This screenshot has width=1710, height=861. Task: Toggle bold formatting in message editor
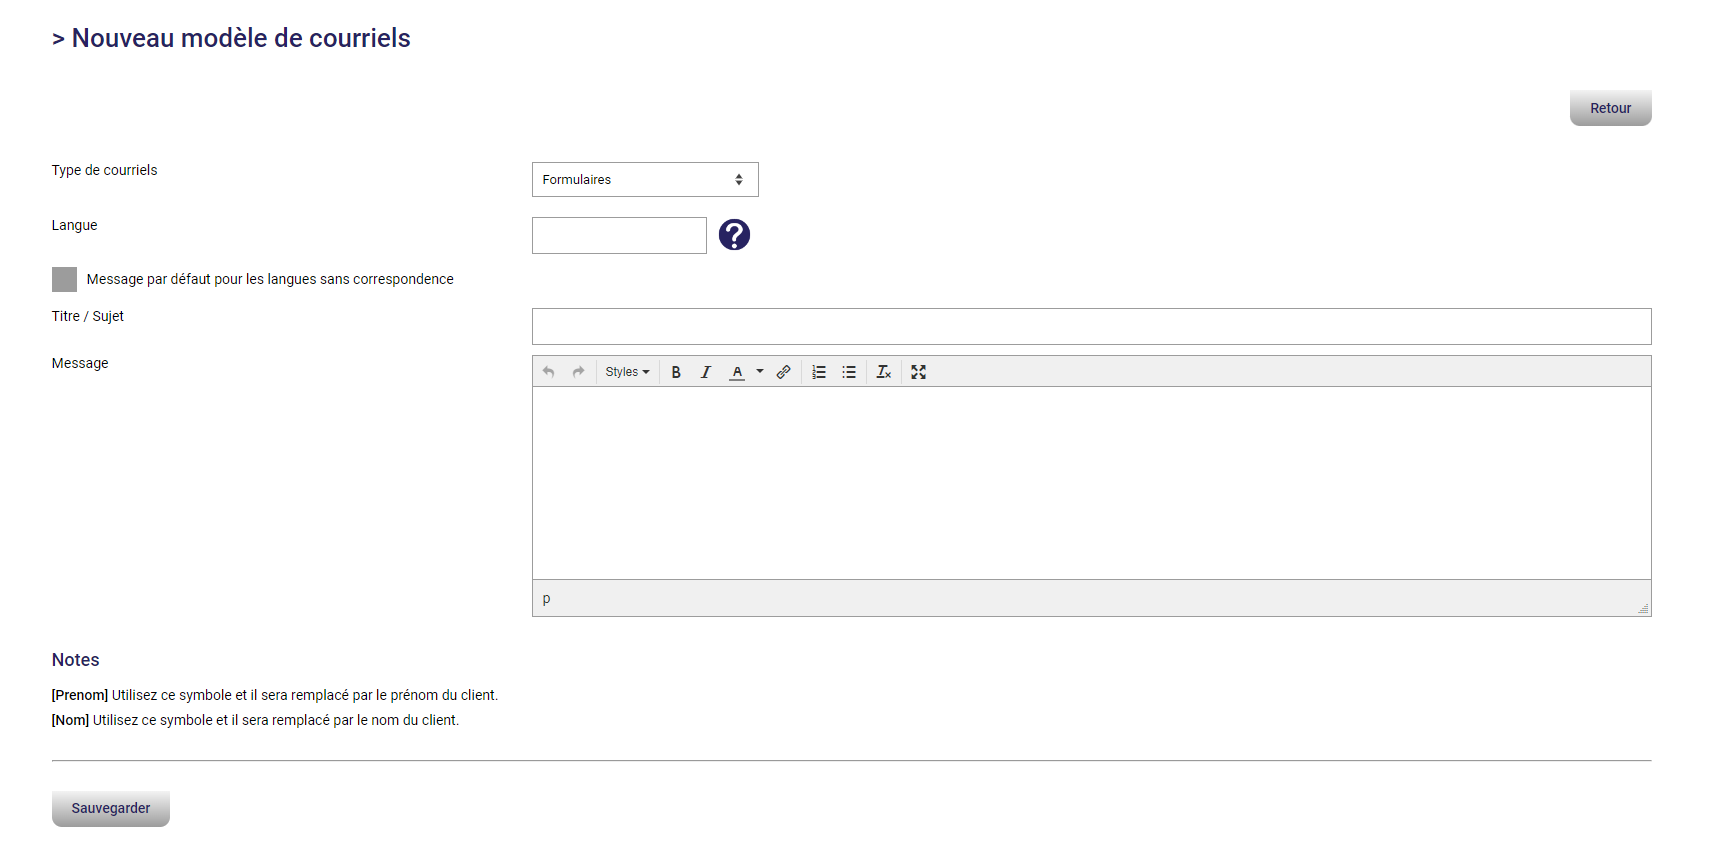(x=676, y=372)
